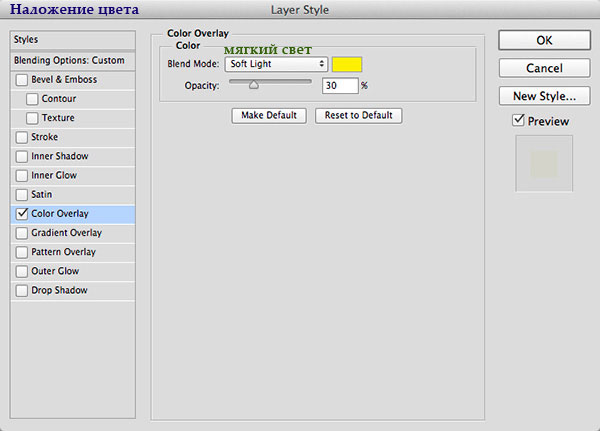
Task: Click Reset to Default button
Action: point(359,115)
